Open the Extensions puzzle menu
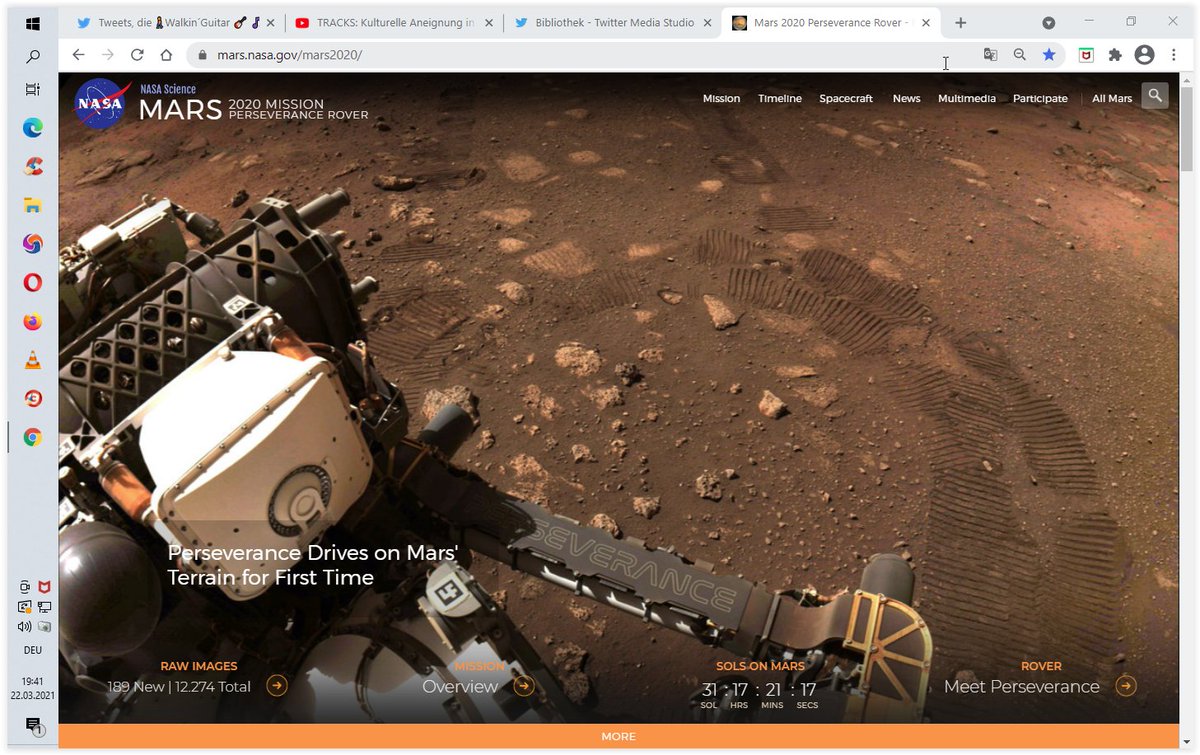This screenshot has height=755, width=1200. pos(1115,55)
